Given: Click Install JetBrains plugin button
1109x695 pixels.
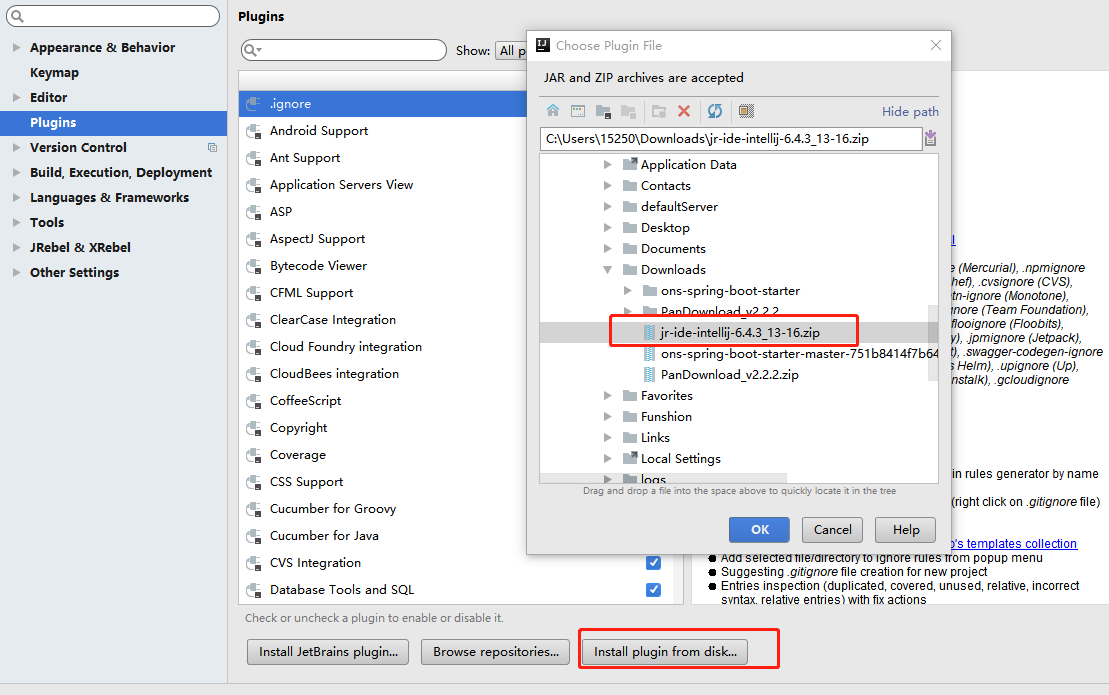Looking at the screenshot, I should coord(328,652).
